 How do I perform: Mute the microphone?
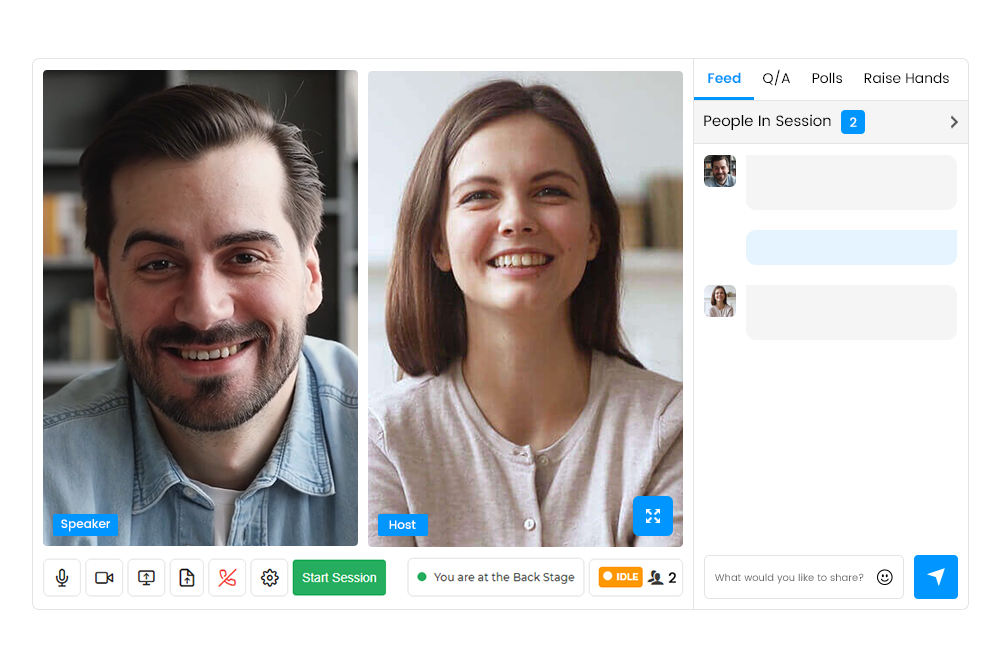point(62,578)
